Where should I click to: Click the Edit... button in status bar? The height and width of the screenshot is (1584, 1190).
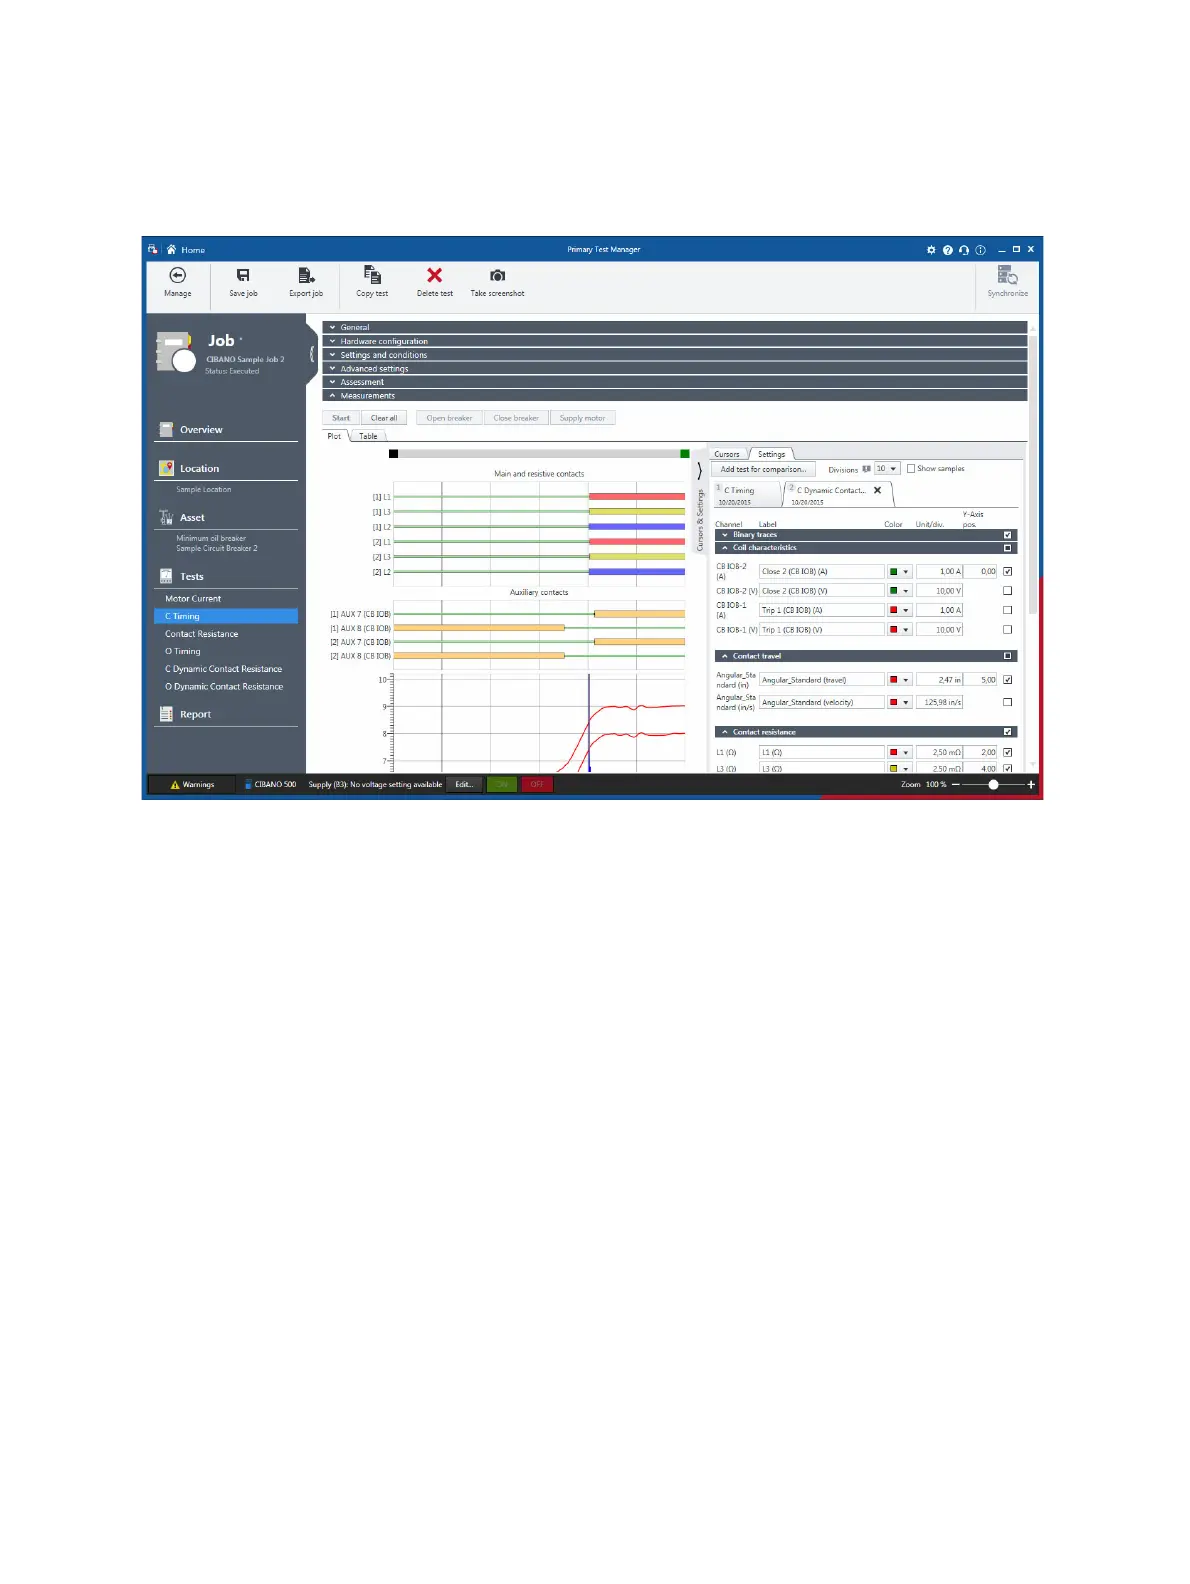[464, 785]
